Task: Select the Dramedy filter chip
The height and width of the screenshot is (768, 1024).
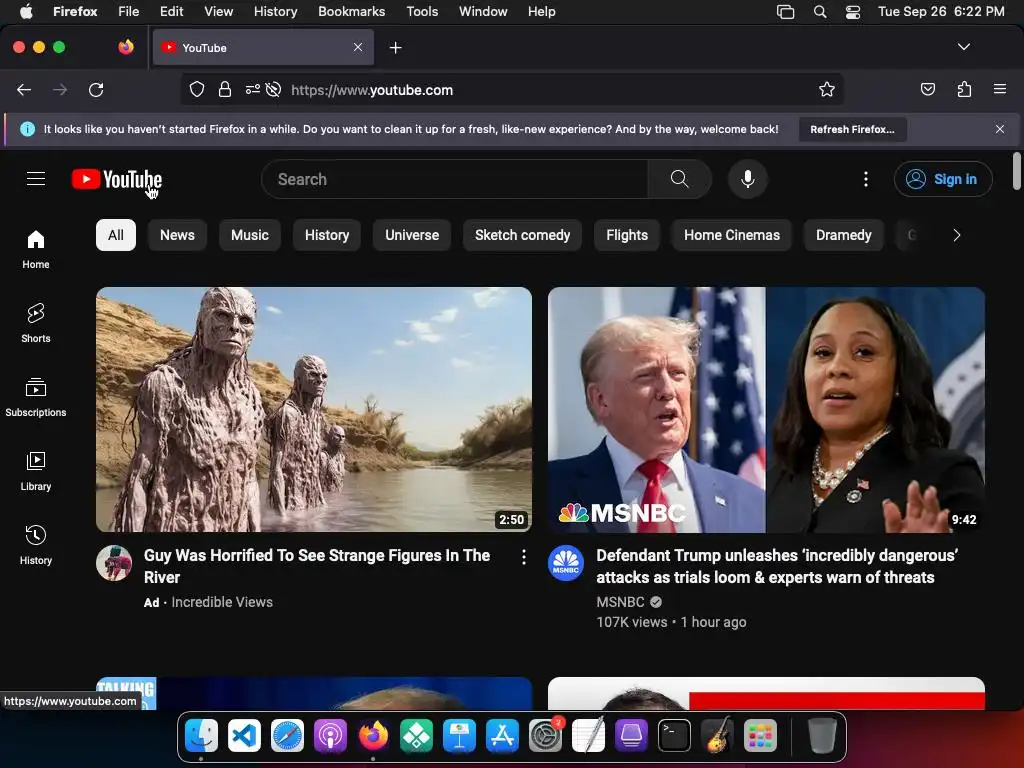Action: 844,235
